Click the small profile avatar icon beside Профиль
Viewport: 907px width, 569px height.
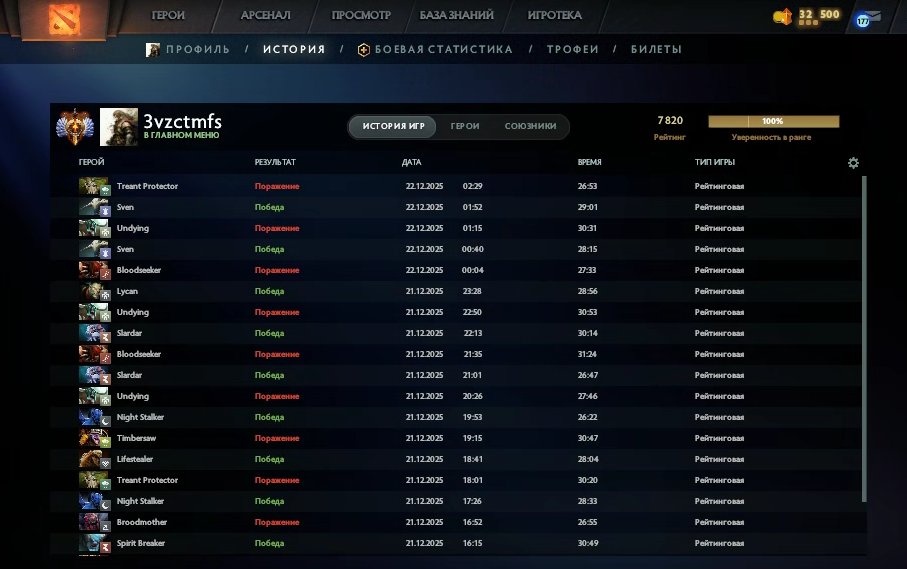[x=153, y=50]
